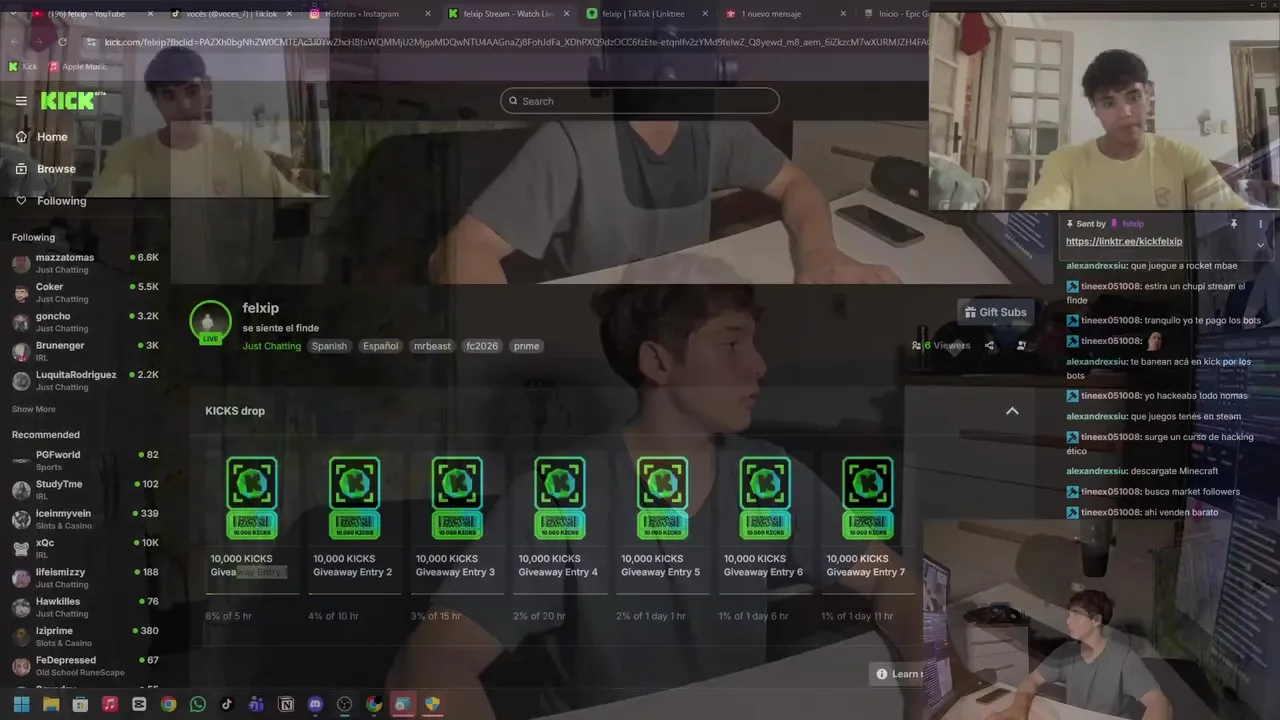This screenshot has height=720, width=1280.
Task: Click the Search field
Action: coord(639,101)
